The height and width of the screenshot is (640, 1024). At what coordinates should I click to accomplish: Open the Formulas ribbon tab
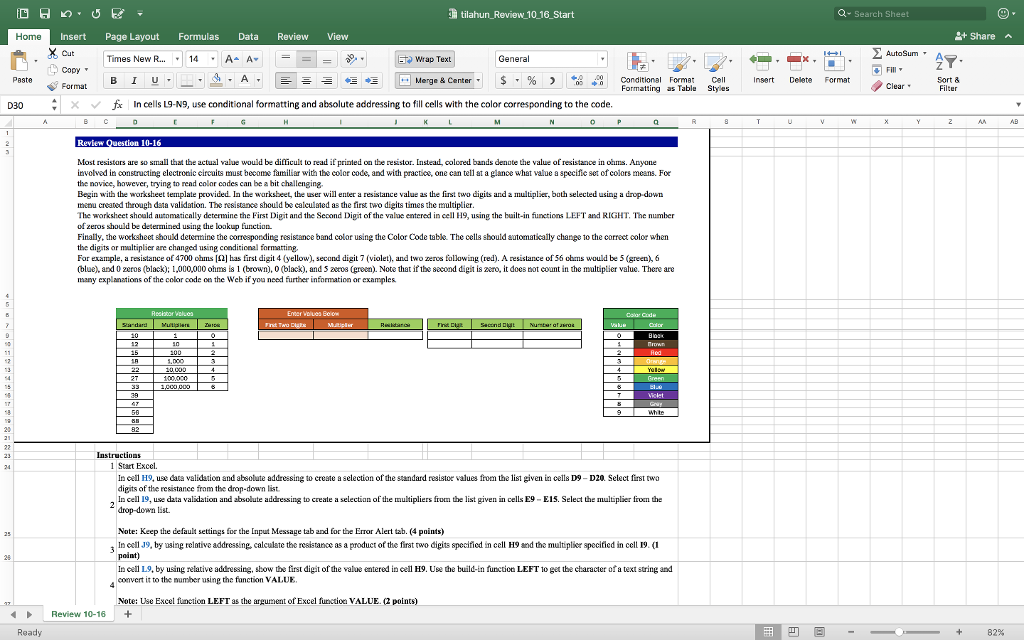[199, 37]
